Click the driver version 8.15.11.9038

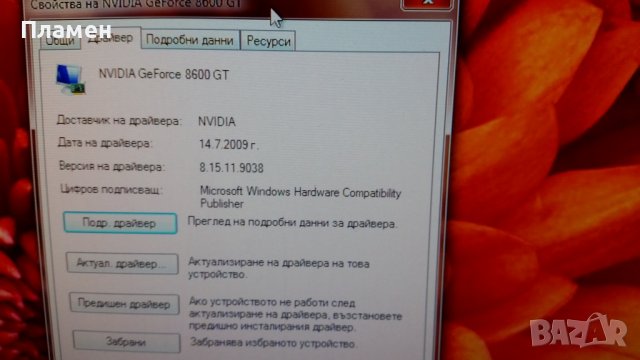pos(231,168)
